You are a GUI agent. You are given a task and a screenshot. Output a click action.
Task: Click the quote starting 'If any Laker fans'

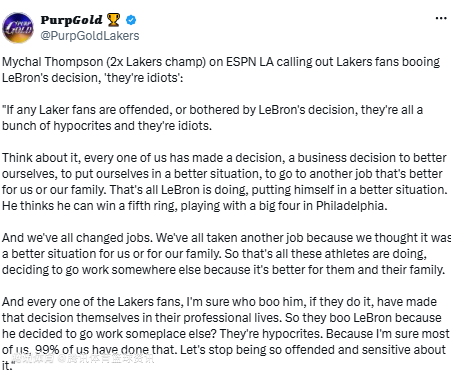click(x=212, y=118)
